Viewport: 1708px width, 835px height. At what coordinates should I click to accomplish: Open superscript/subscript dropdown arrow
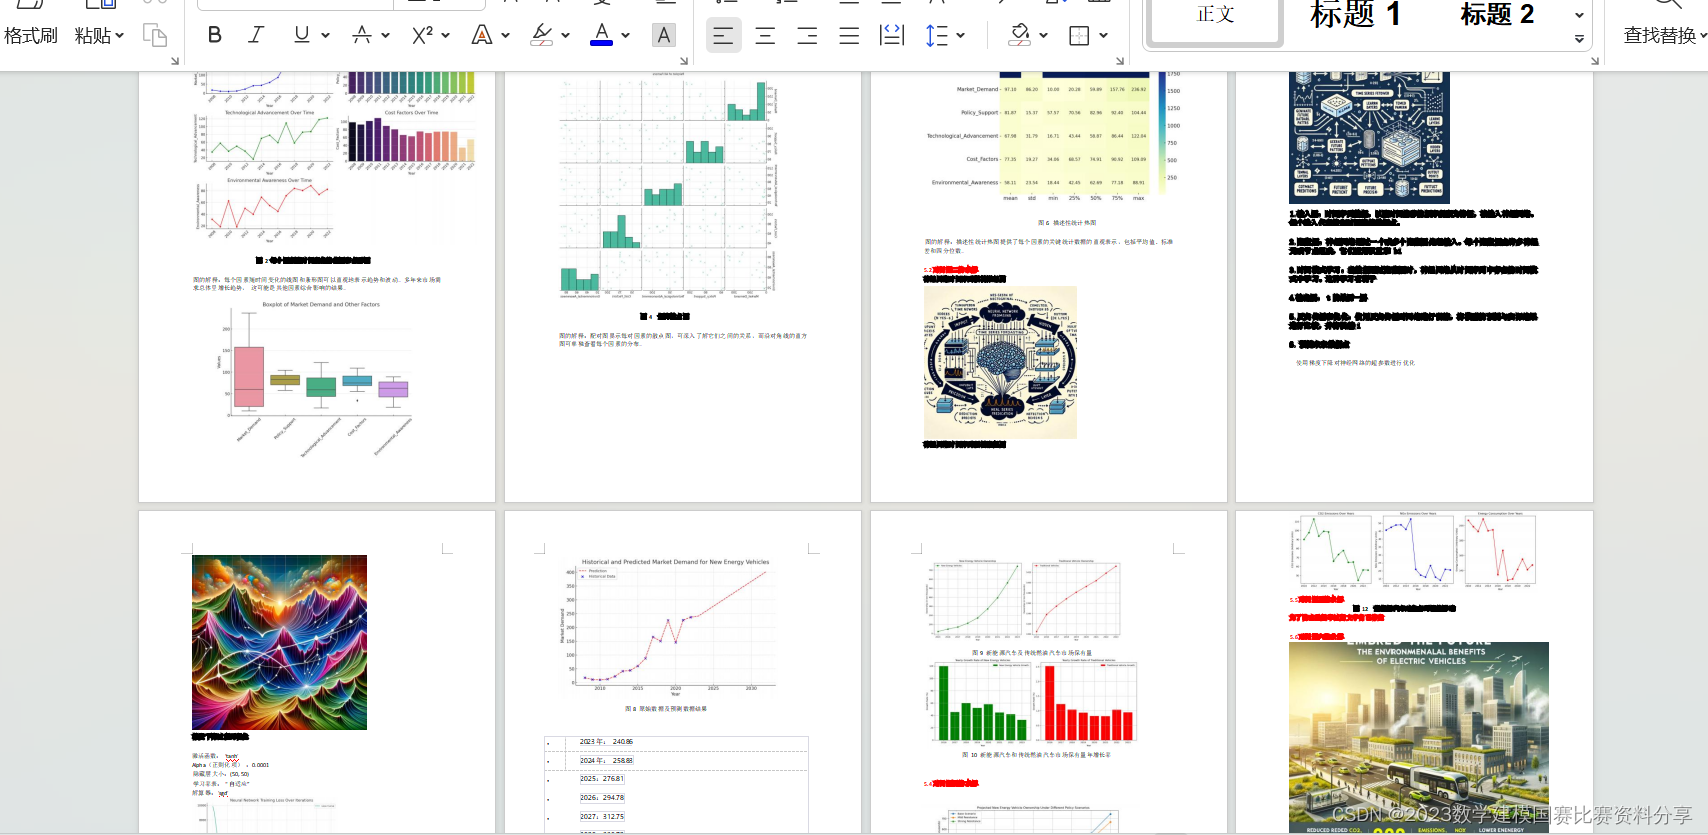[x=445, y=35]
